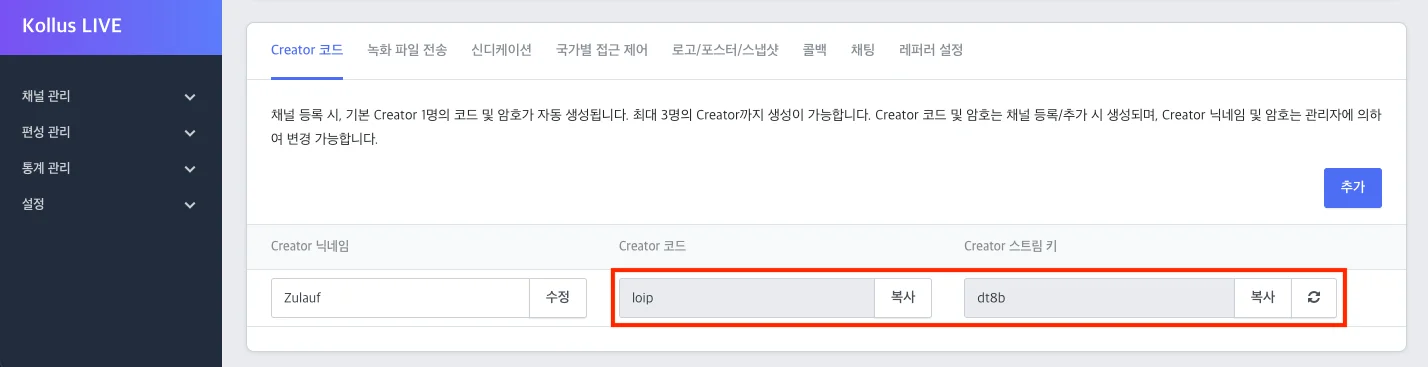Regenerate the Creator stream key
This screenshot has height=367, width=1428.
1314,298
